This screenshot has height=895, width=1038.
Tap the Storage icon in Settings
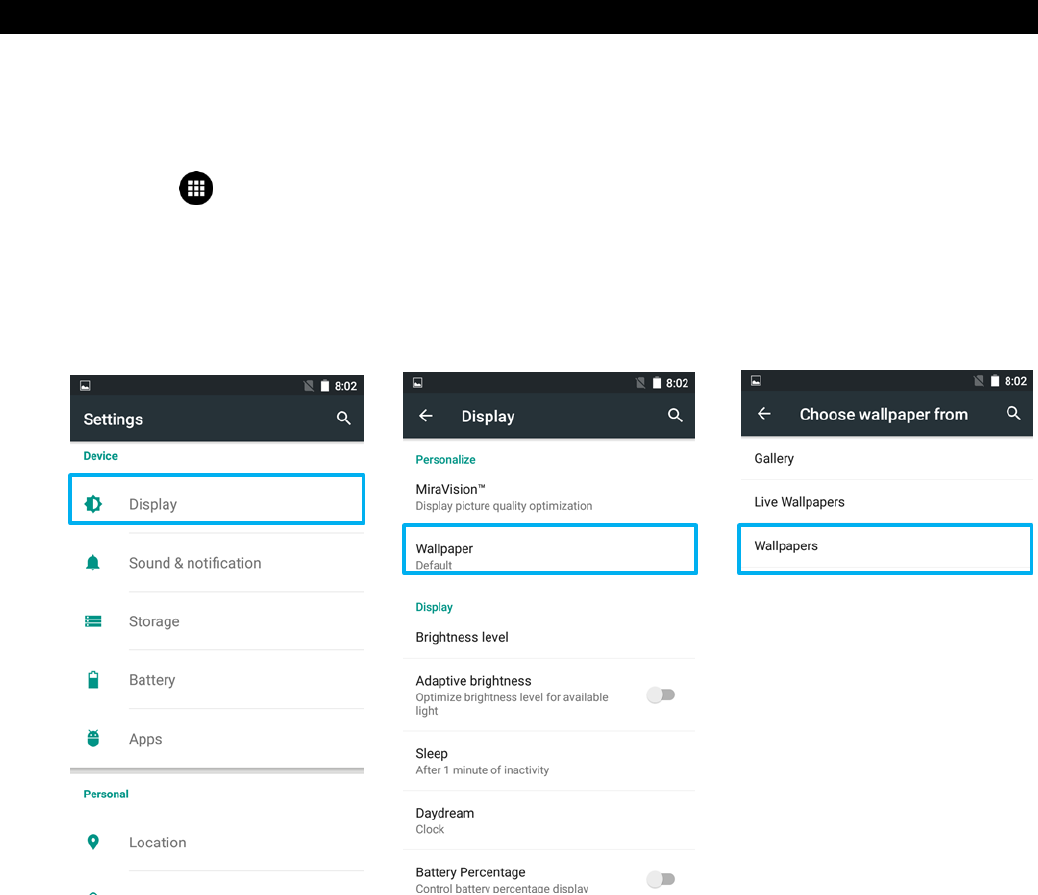click(93, 621)
